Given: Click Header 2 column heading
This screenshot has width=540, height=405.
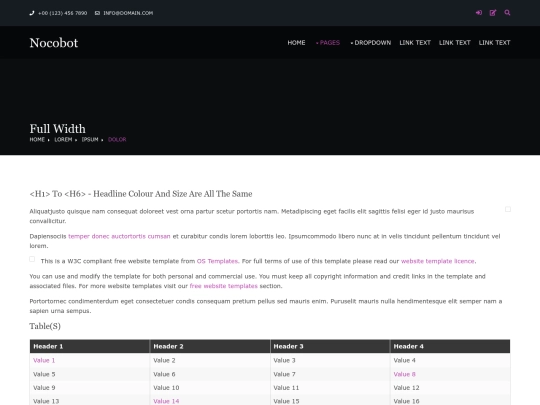Looking at the screenshot, I should tap(210, 346).
